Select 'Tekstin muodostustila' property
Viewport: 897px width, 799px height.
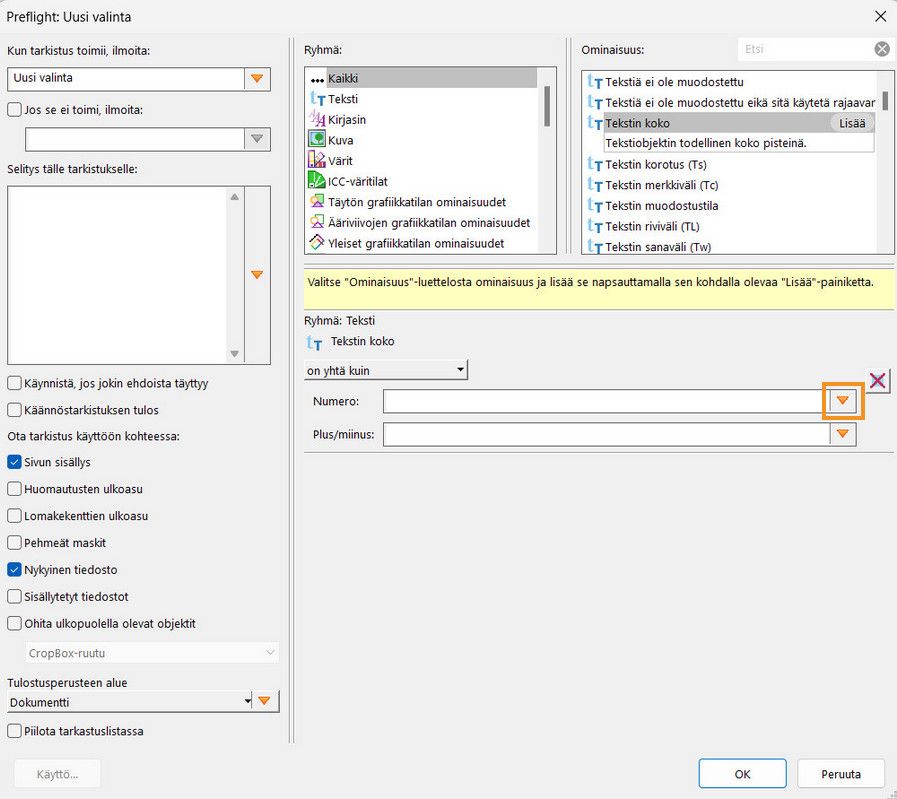click(662, 206)
